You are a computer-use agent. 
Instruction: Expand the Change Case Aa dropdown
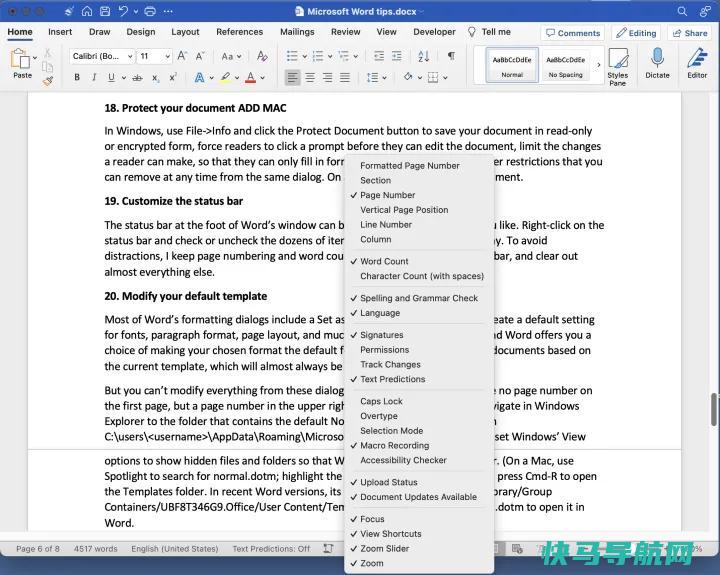(x=239, y=56)
